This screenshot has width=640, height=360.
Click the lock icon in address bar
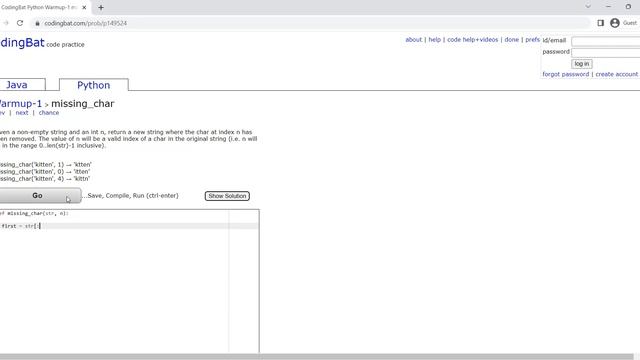click(x=38, y=23)
